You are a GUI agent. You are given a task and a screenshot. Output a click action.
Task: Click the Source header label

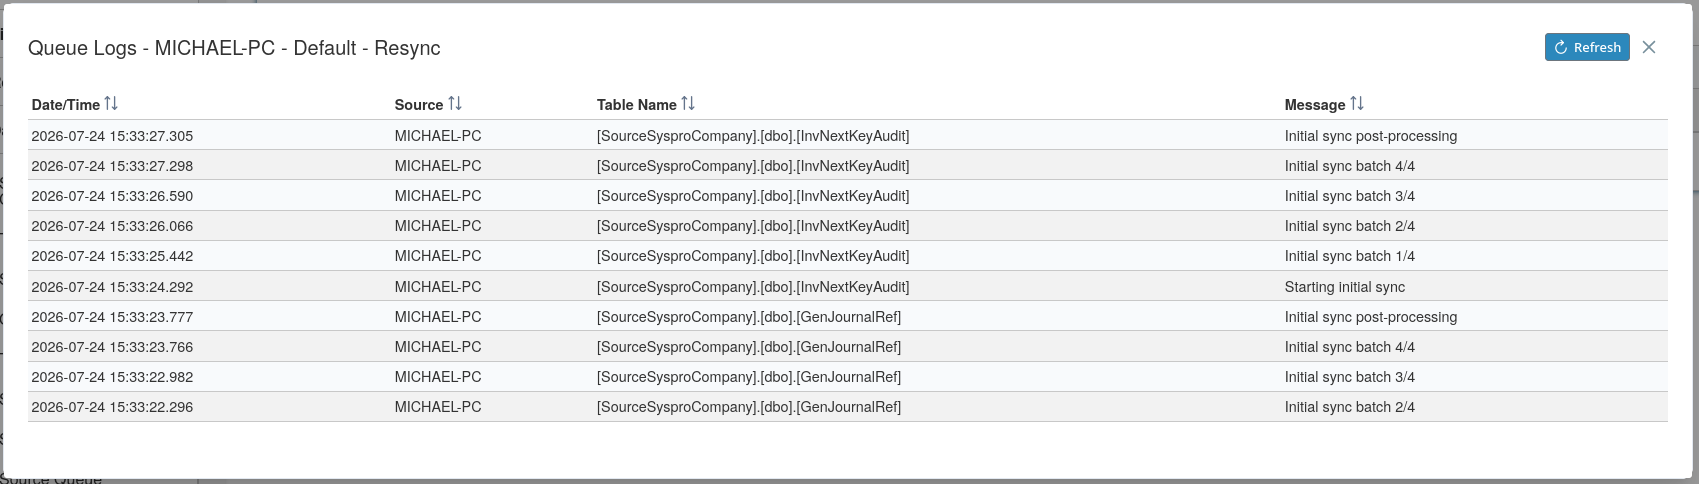(419, 105)
